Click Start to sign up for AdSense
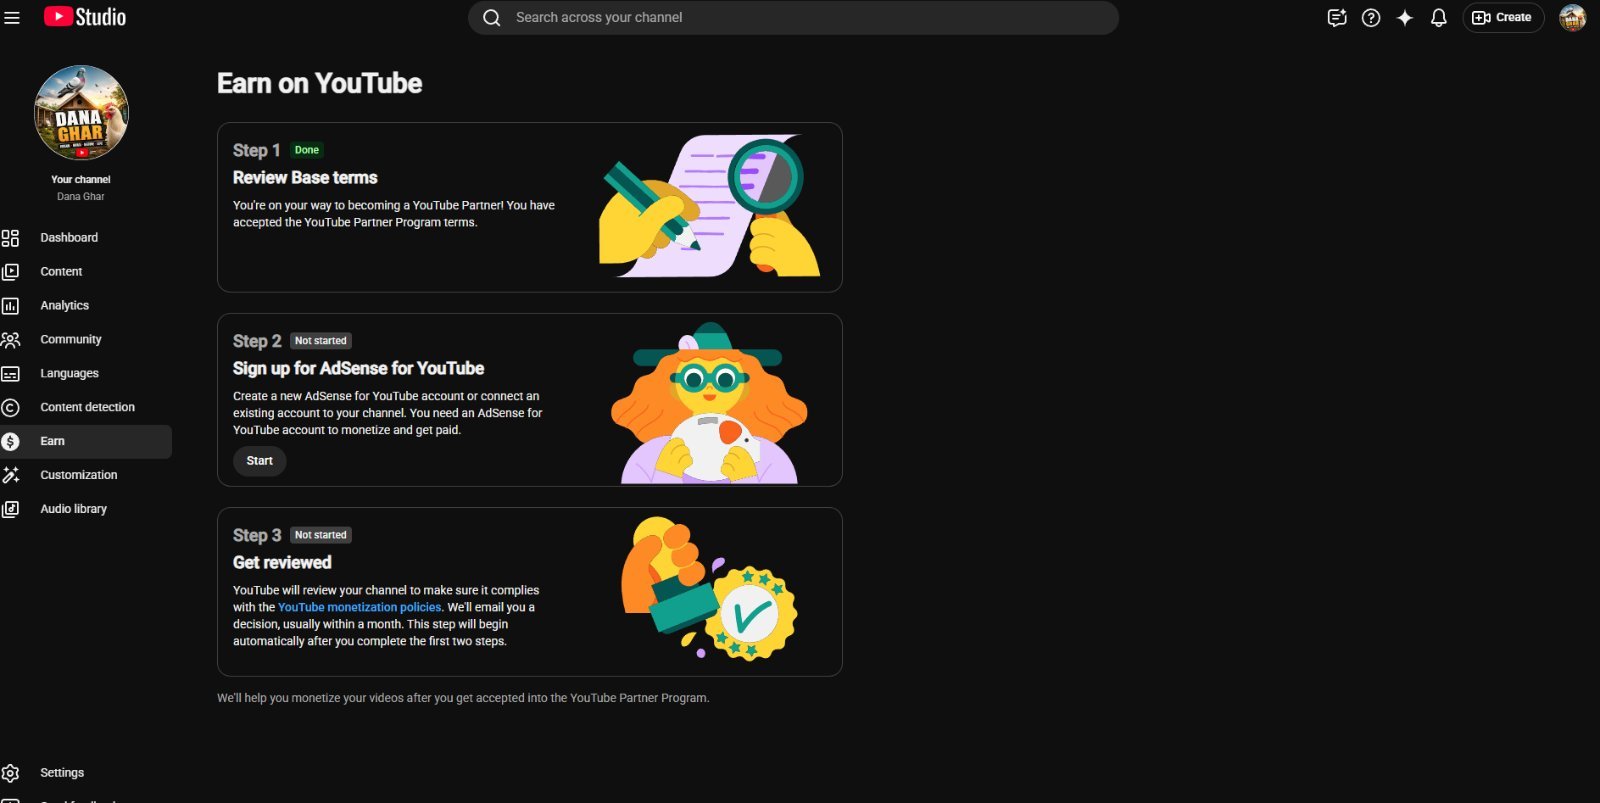 click(x=260, y=461)
